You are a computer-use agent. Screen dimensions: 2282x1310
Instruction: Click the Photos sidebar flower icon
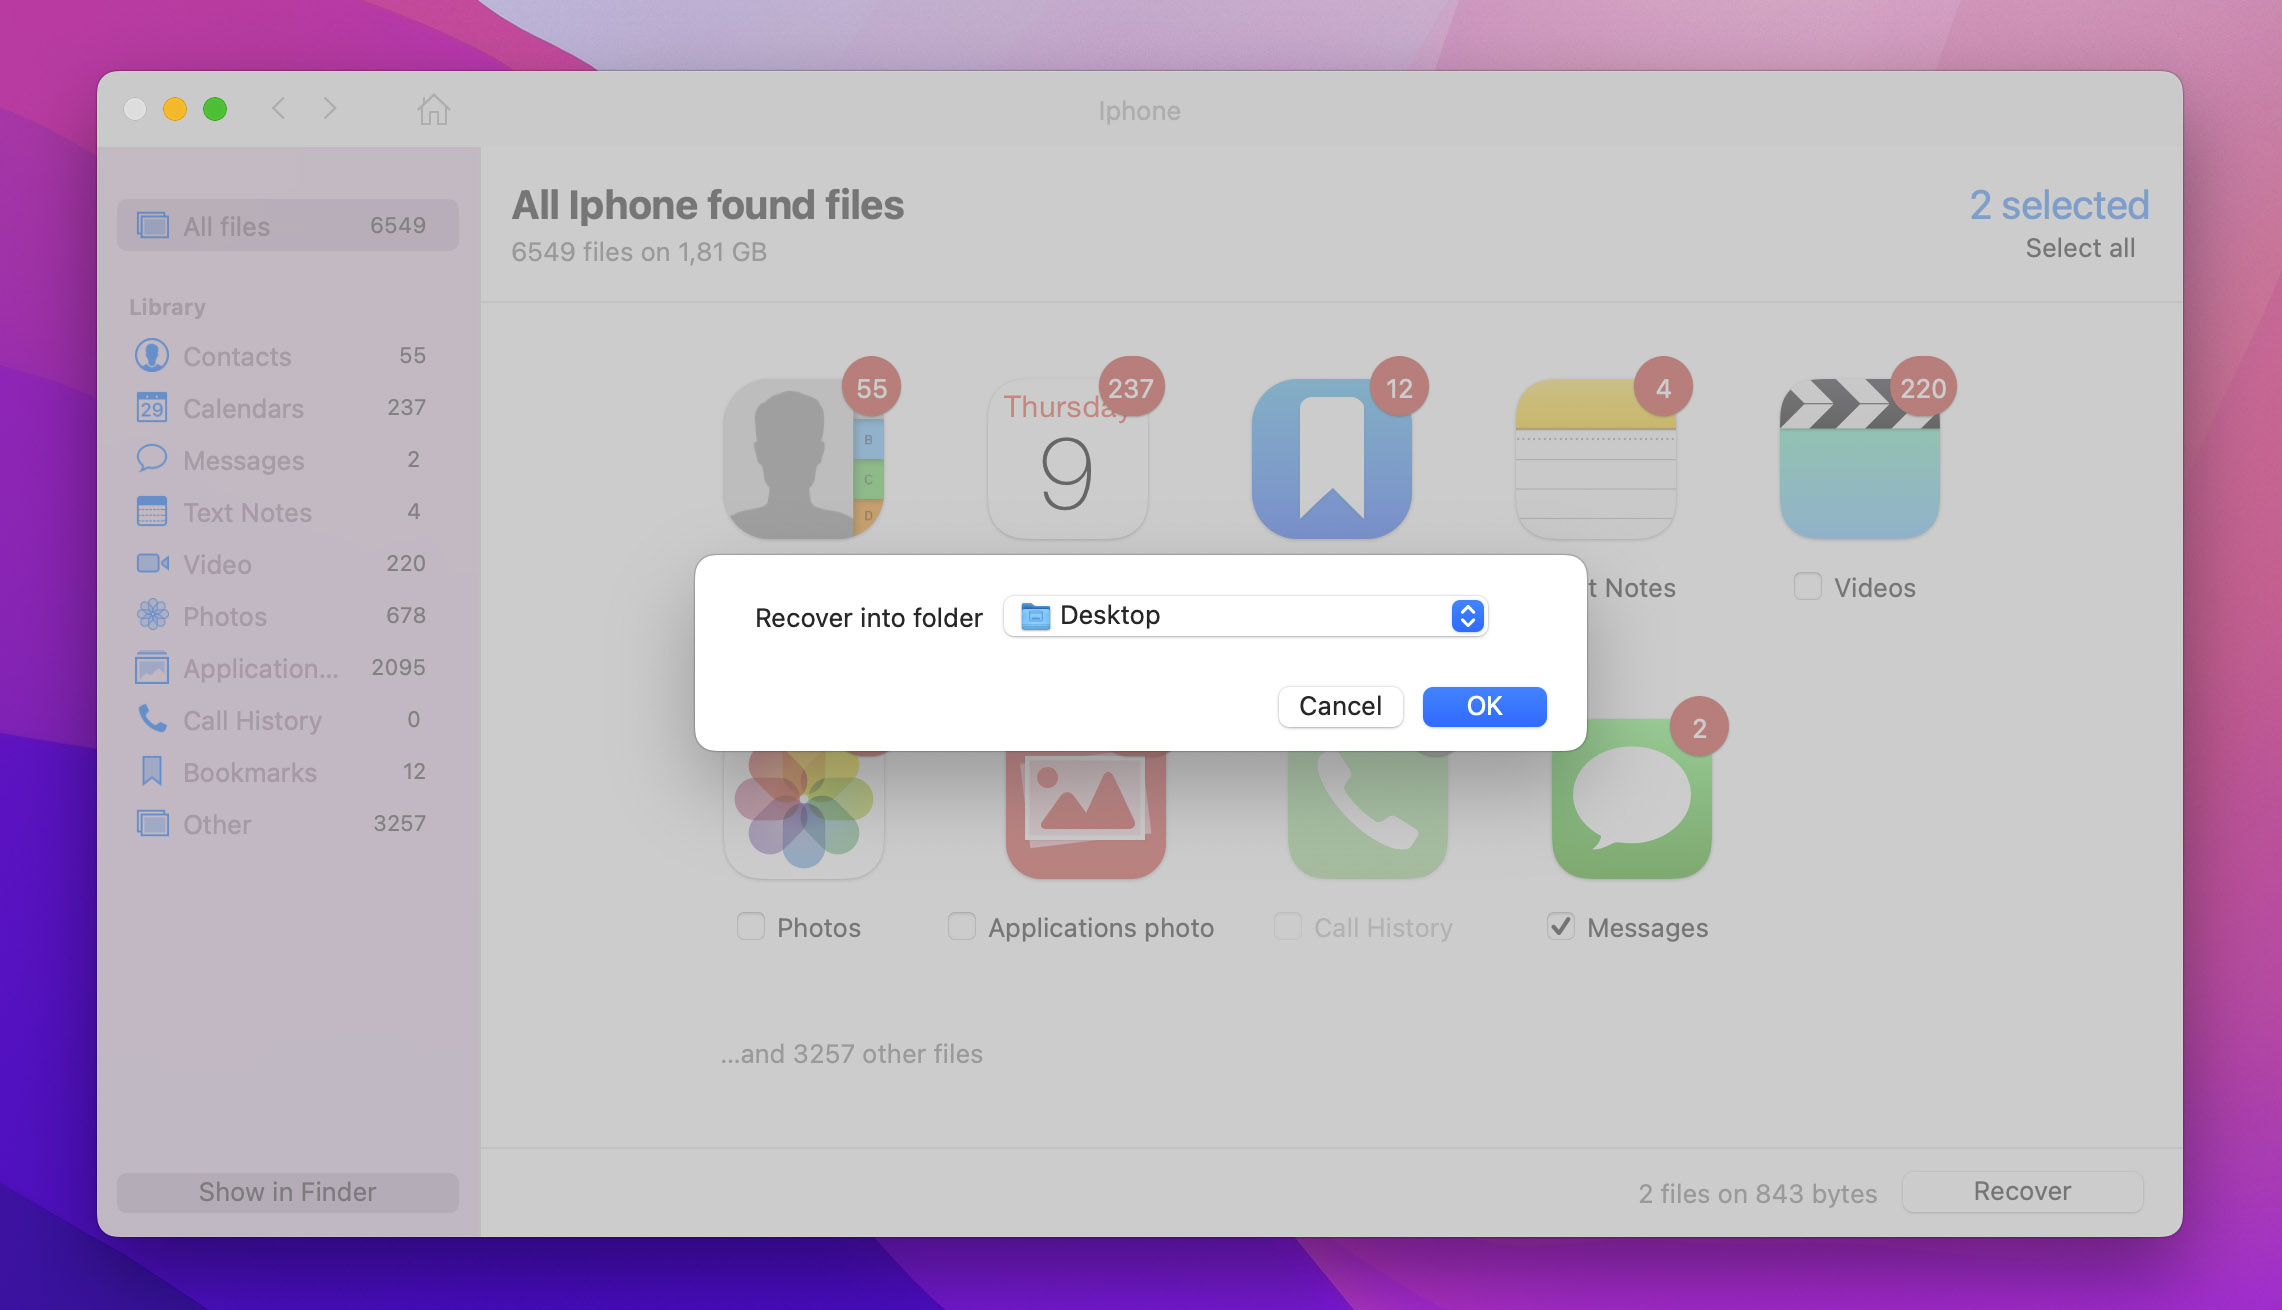pyautogui.click(x=152, y=615)
